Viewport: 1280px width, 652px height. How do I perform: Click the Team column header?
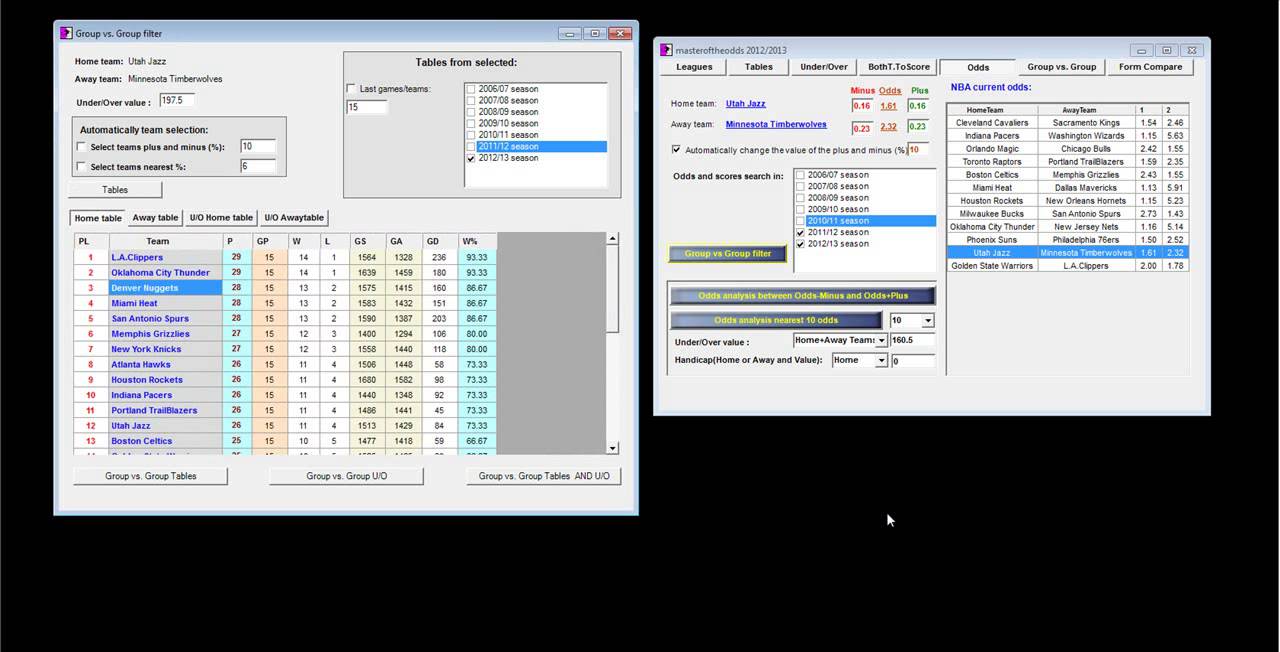pos(165,241)
